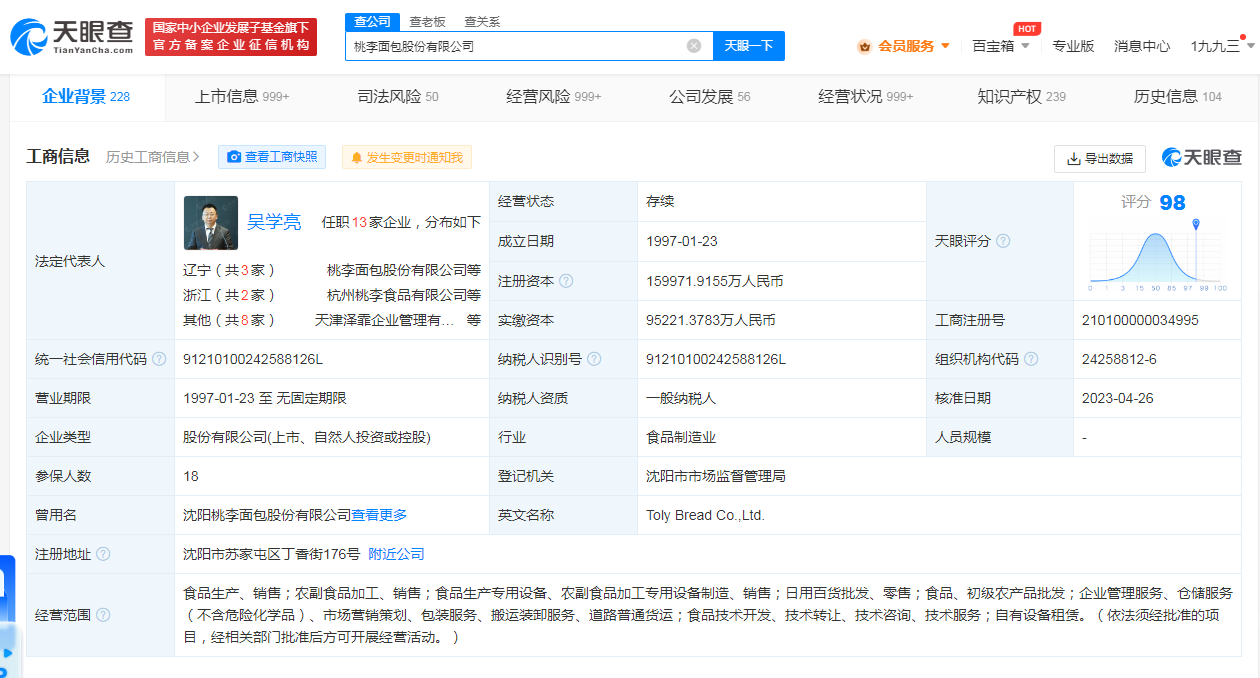Click the 浙江（共2家） region label
This screenshot has width=1260, height=678.
point(229,295)
